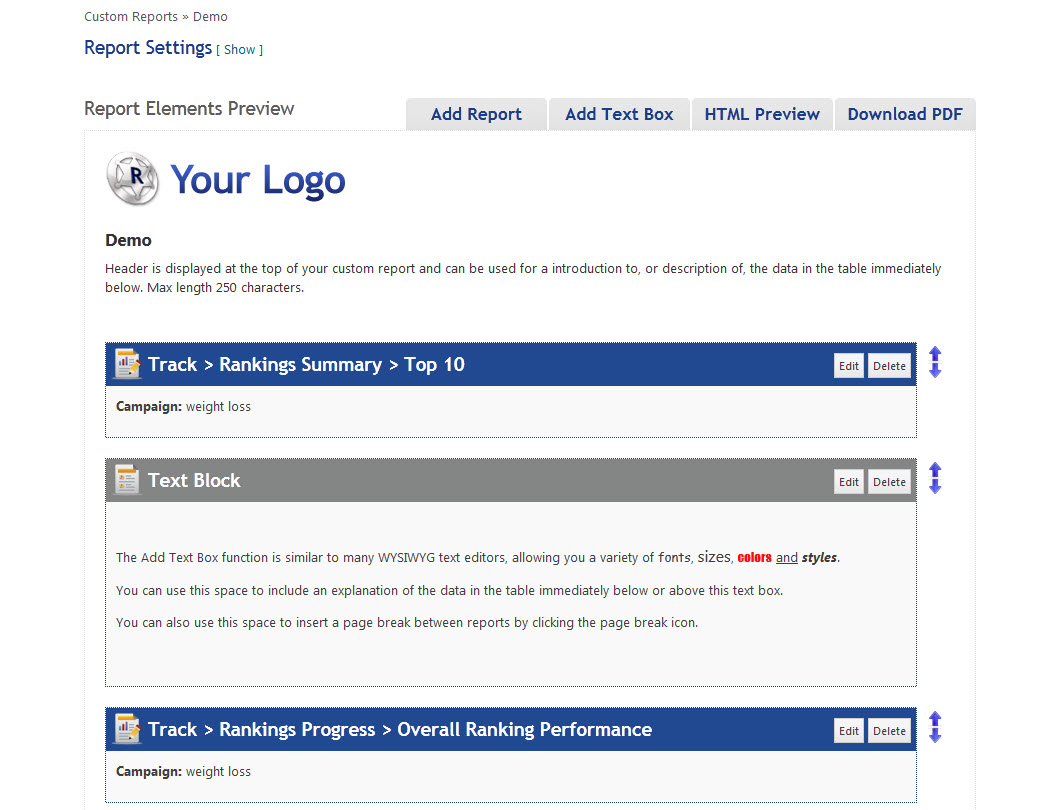Click the bold italic 'styles' word
Screen dimensions: 1056x810
pos(819,558)
